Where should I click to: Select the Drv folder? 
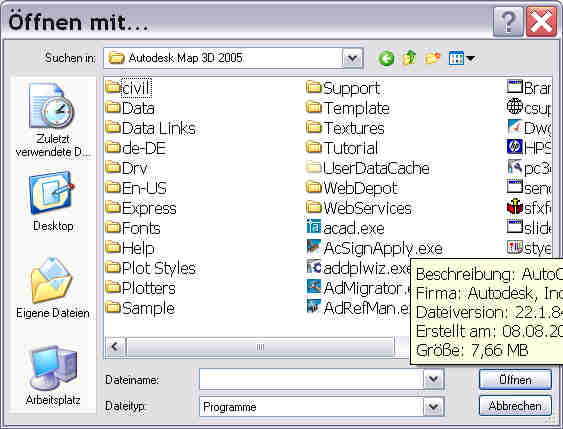tap(126, 168)
